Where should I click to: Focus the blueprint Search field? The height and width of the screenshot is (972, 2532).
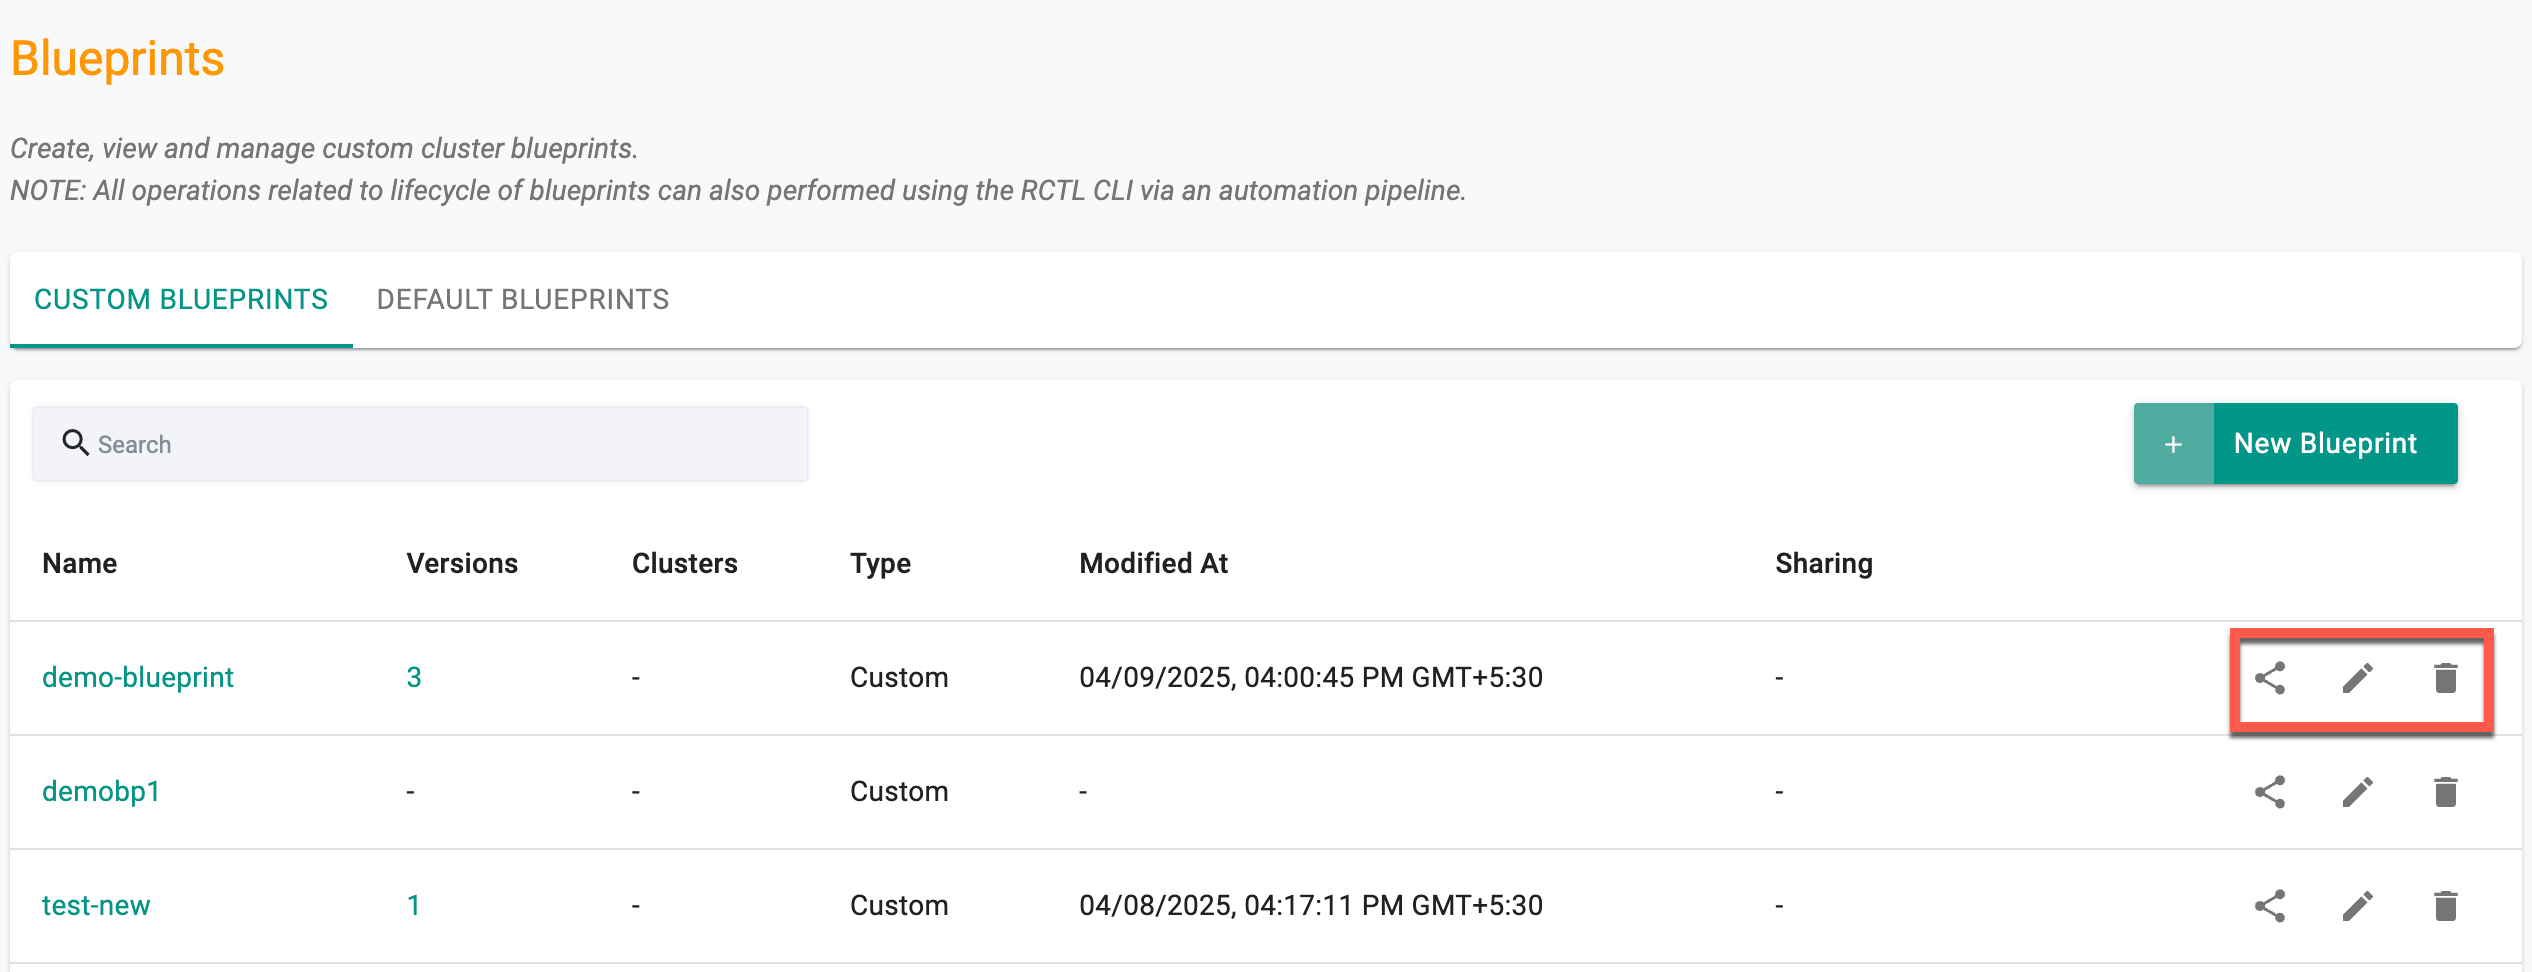pyautogui.click(x=420, y=444)
